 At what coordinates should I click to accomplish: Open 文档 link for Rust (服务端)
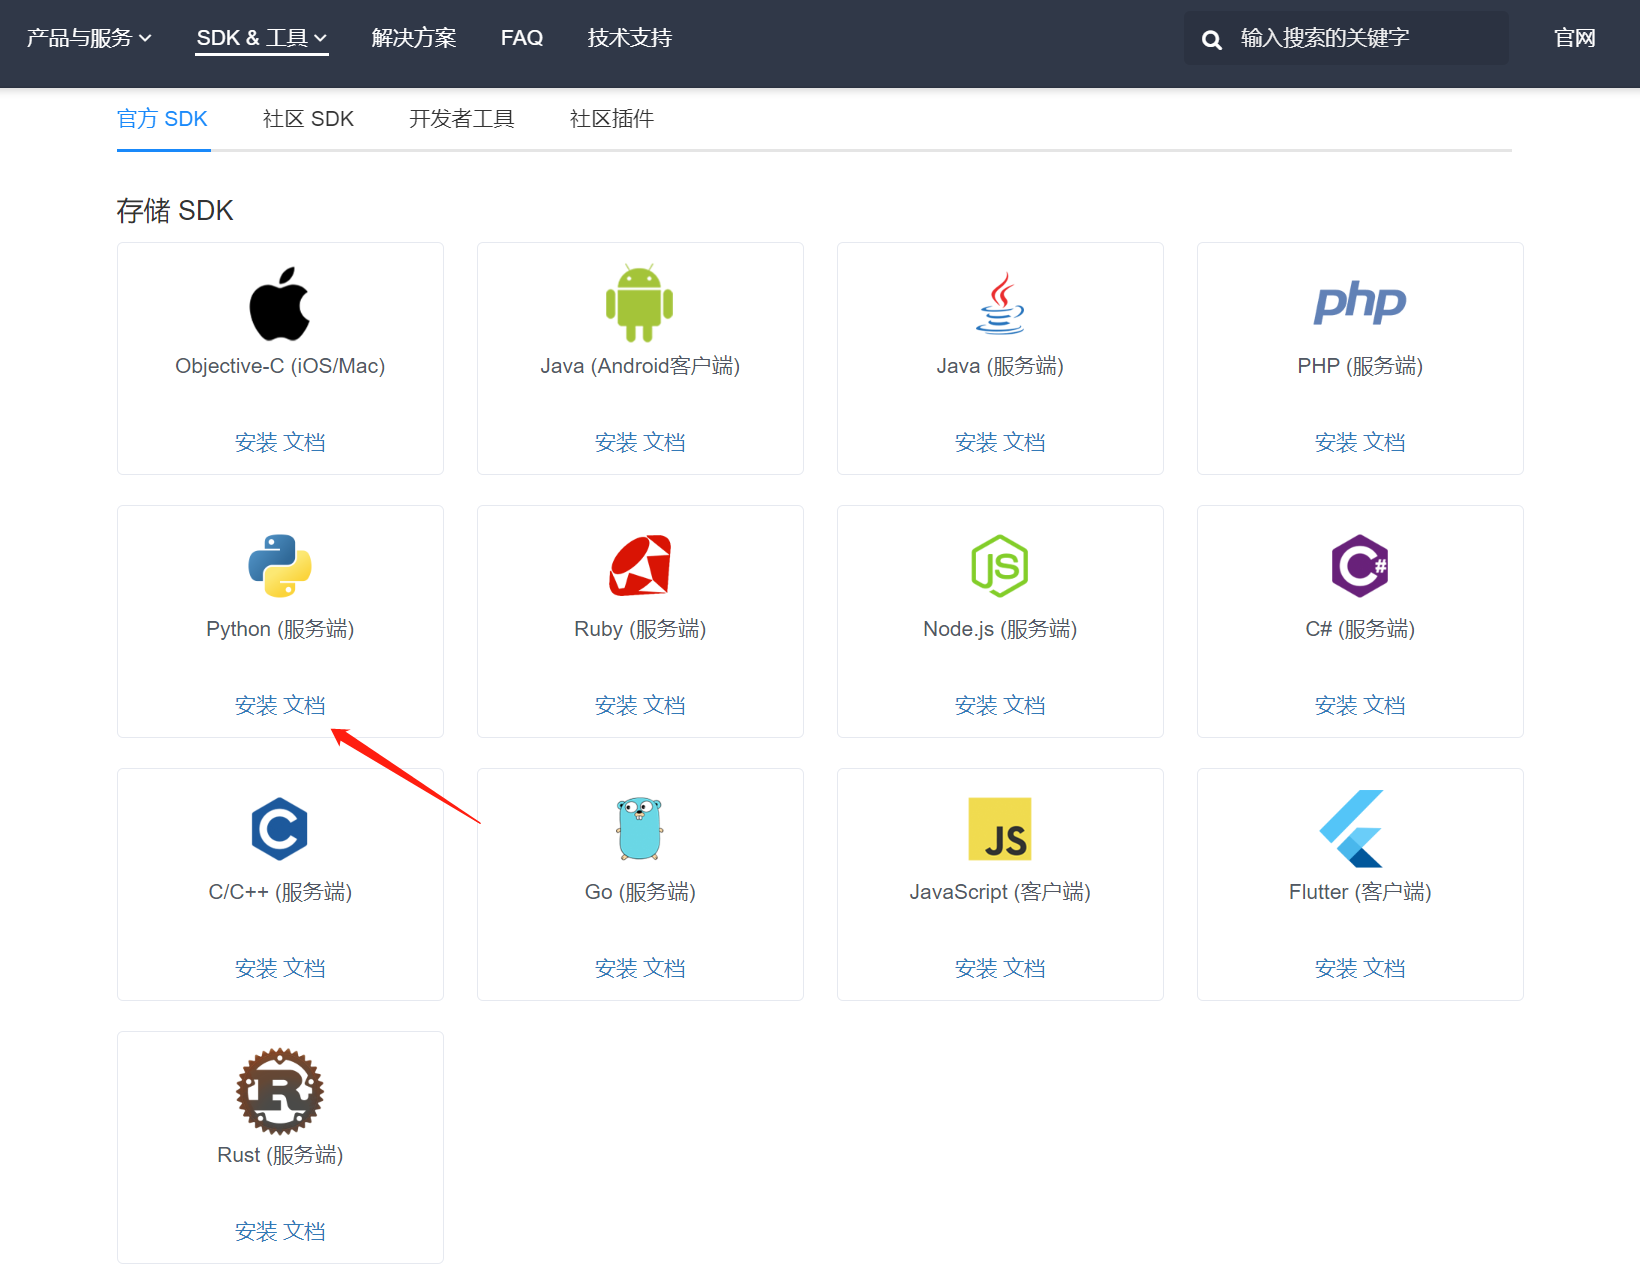point(304,1231)
